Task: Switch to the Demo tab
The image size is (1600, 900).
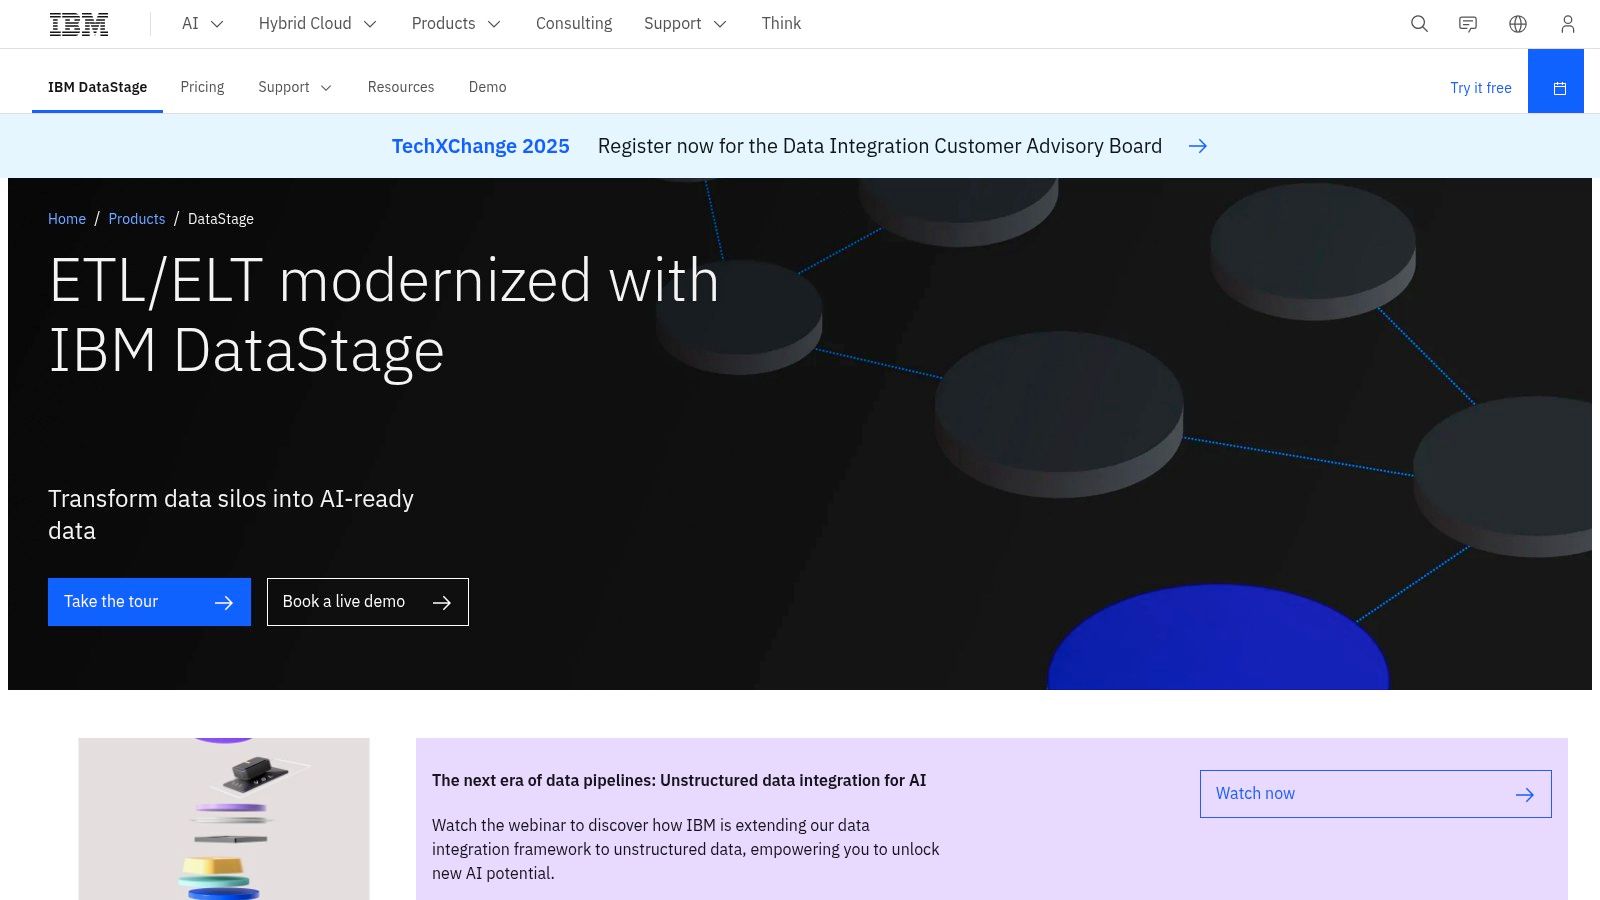Action: tap(488, 87)
